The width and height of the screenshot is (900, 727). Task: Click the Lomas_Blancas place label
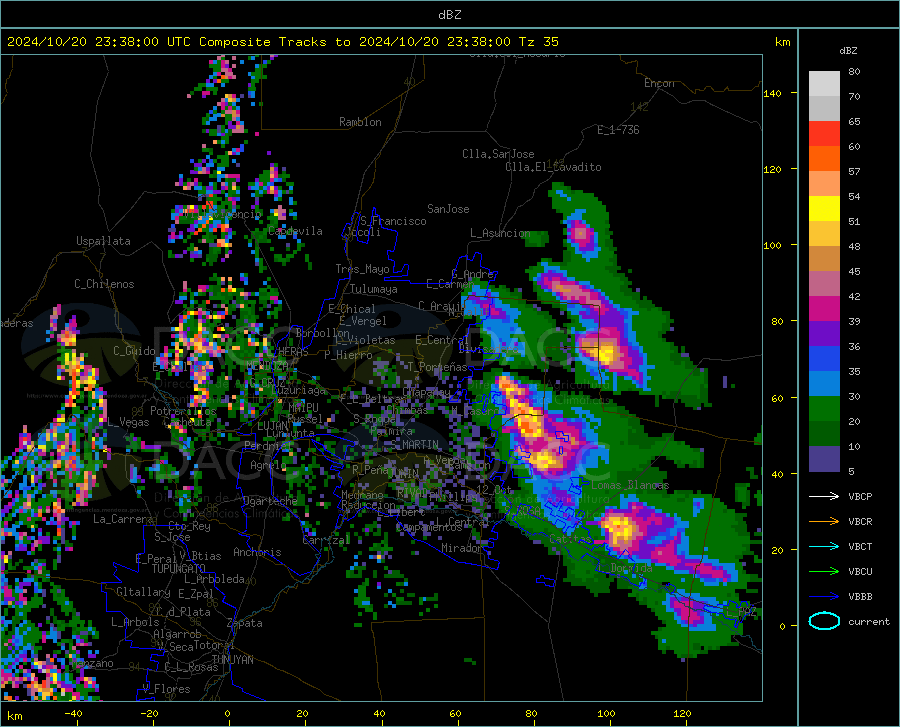click(630, 485)
